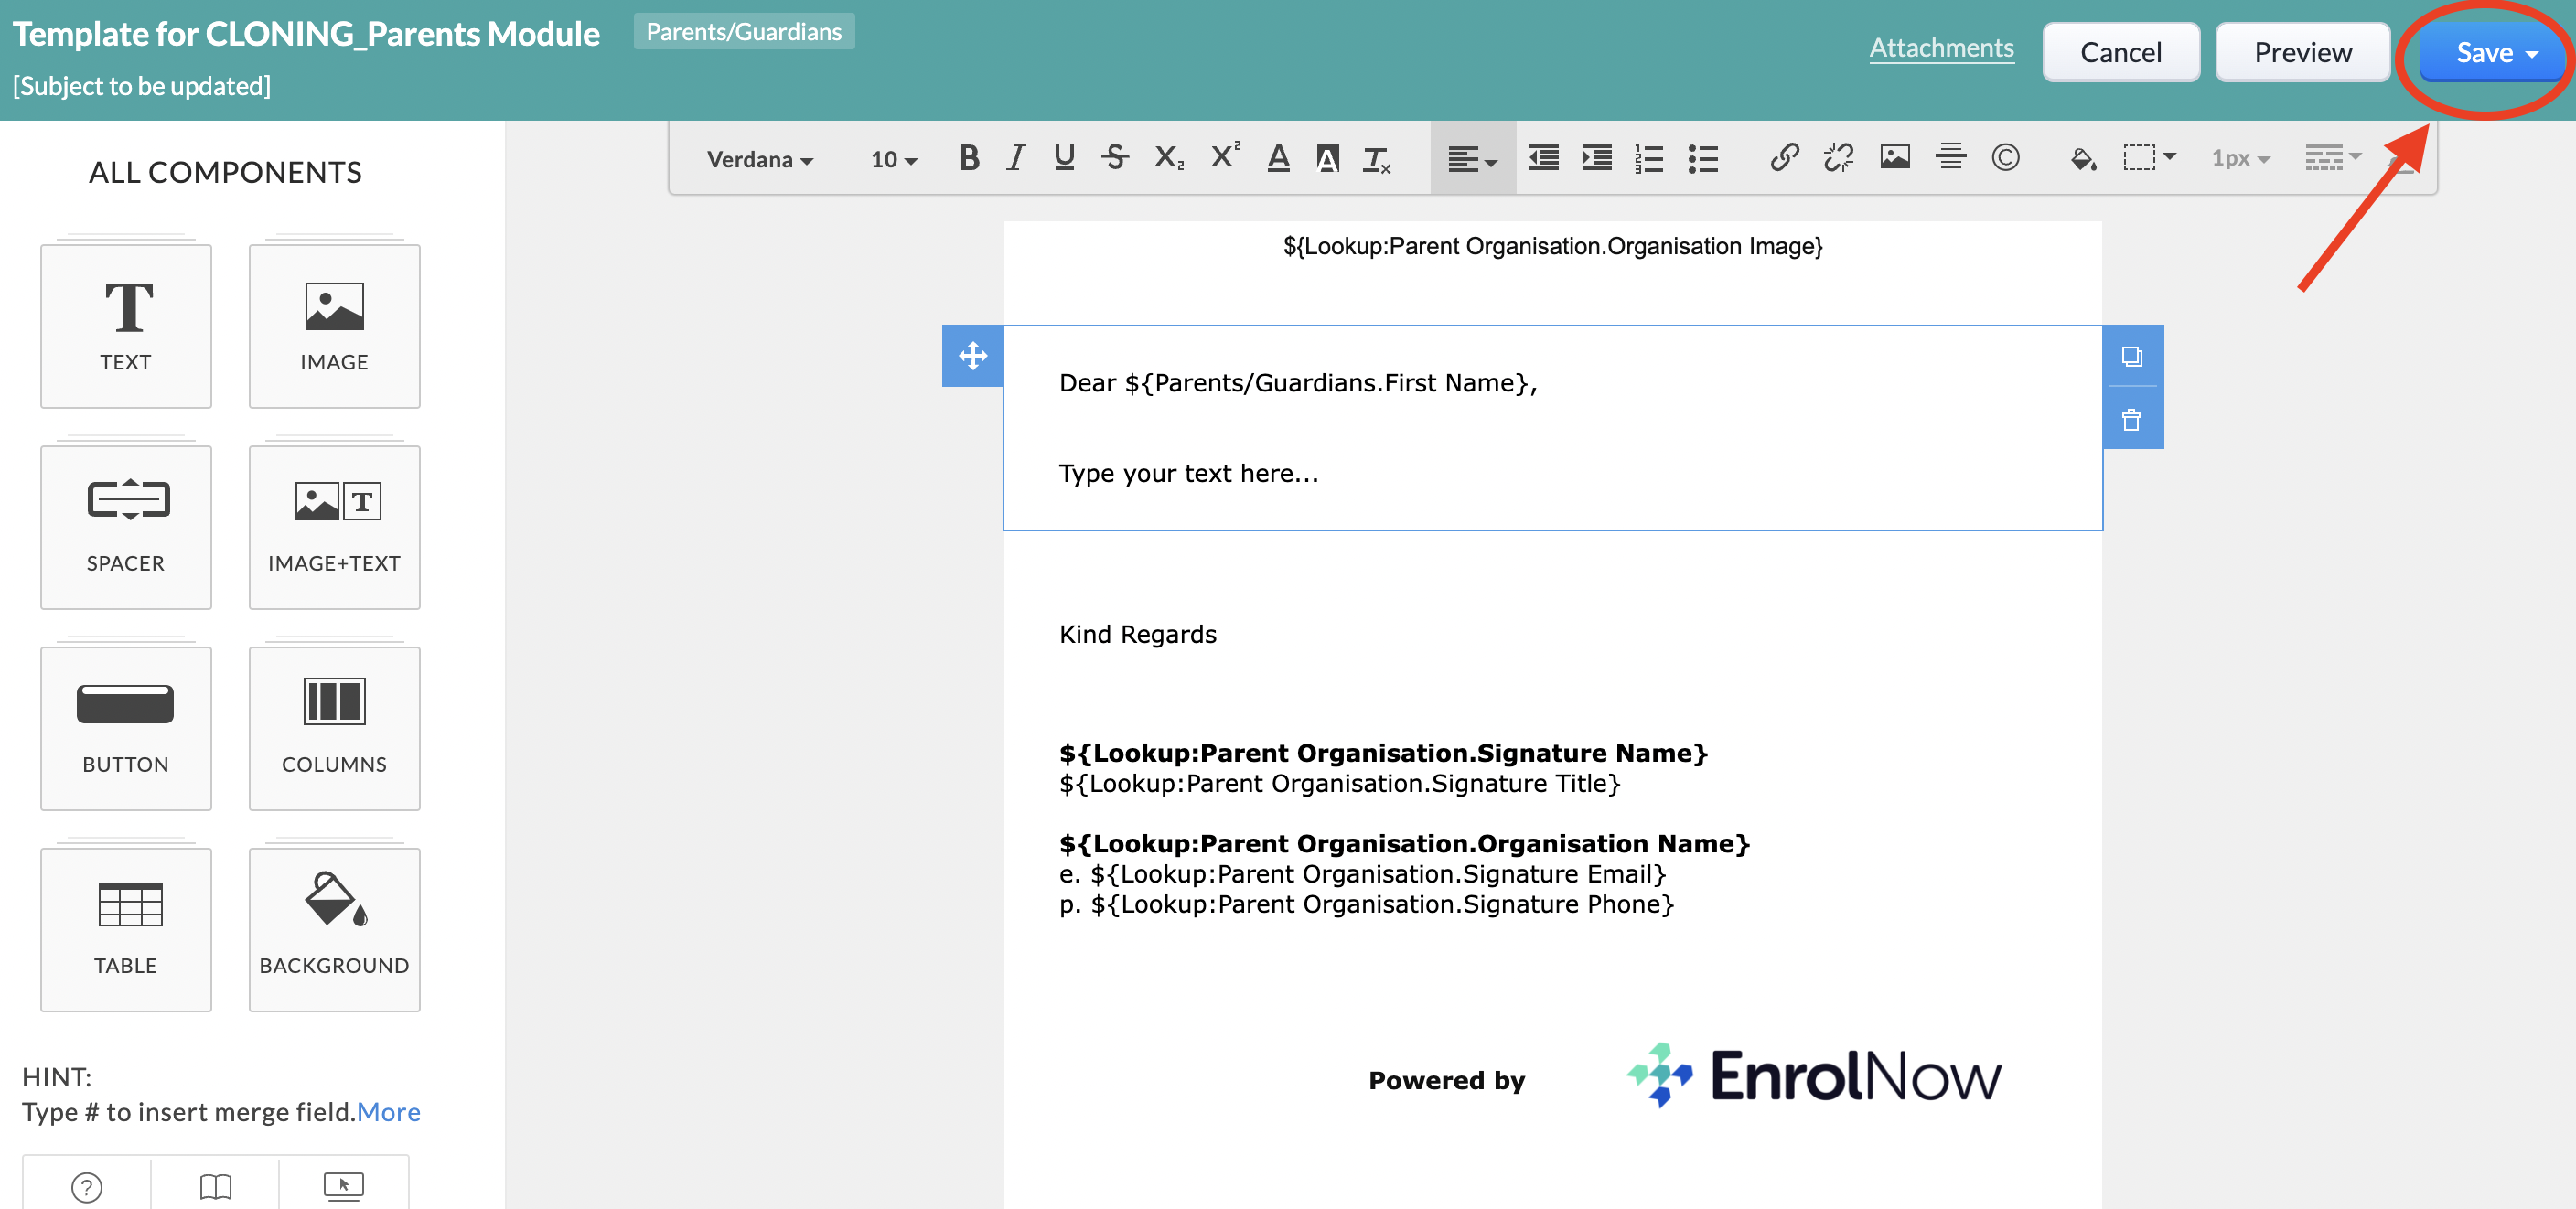The image size is (2576, 1209).
Task: Select the TABLE component
Action: click(x=126, y=928)
